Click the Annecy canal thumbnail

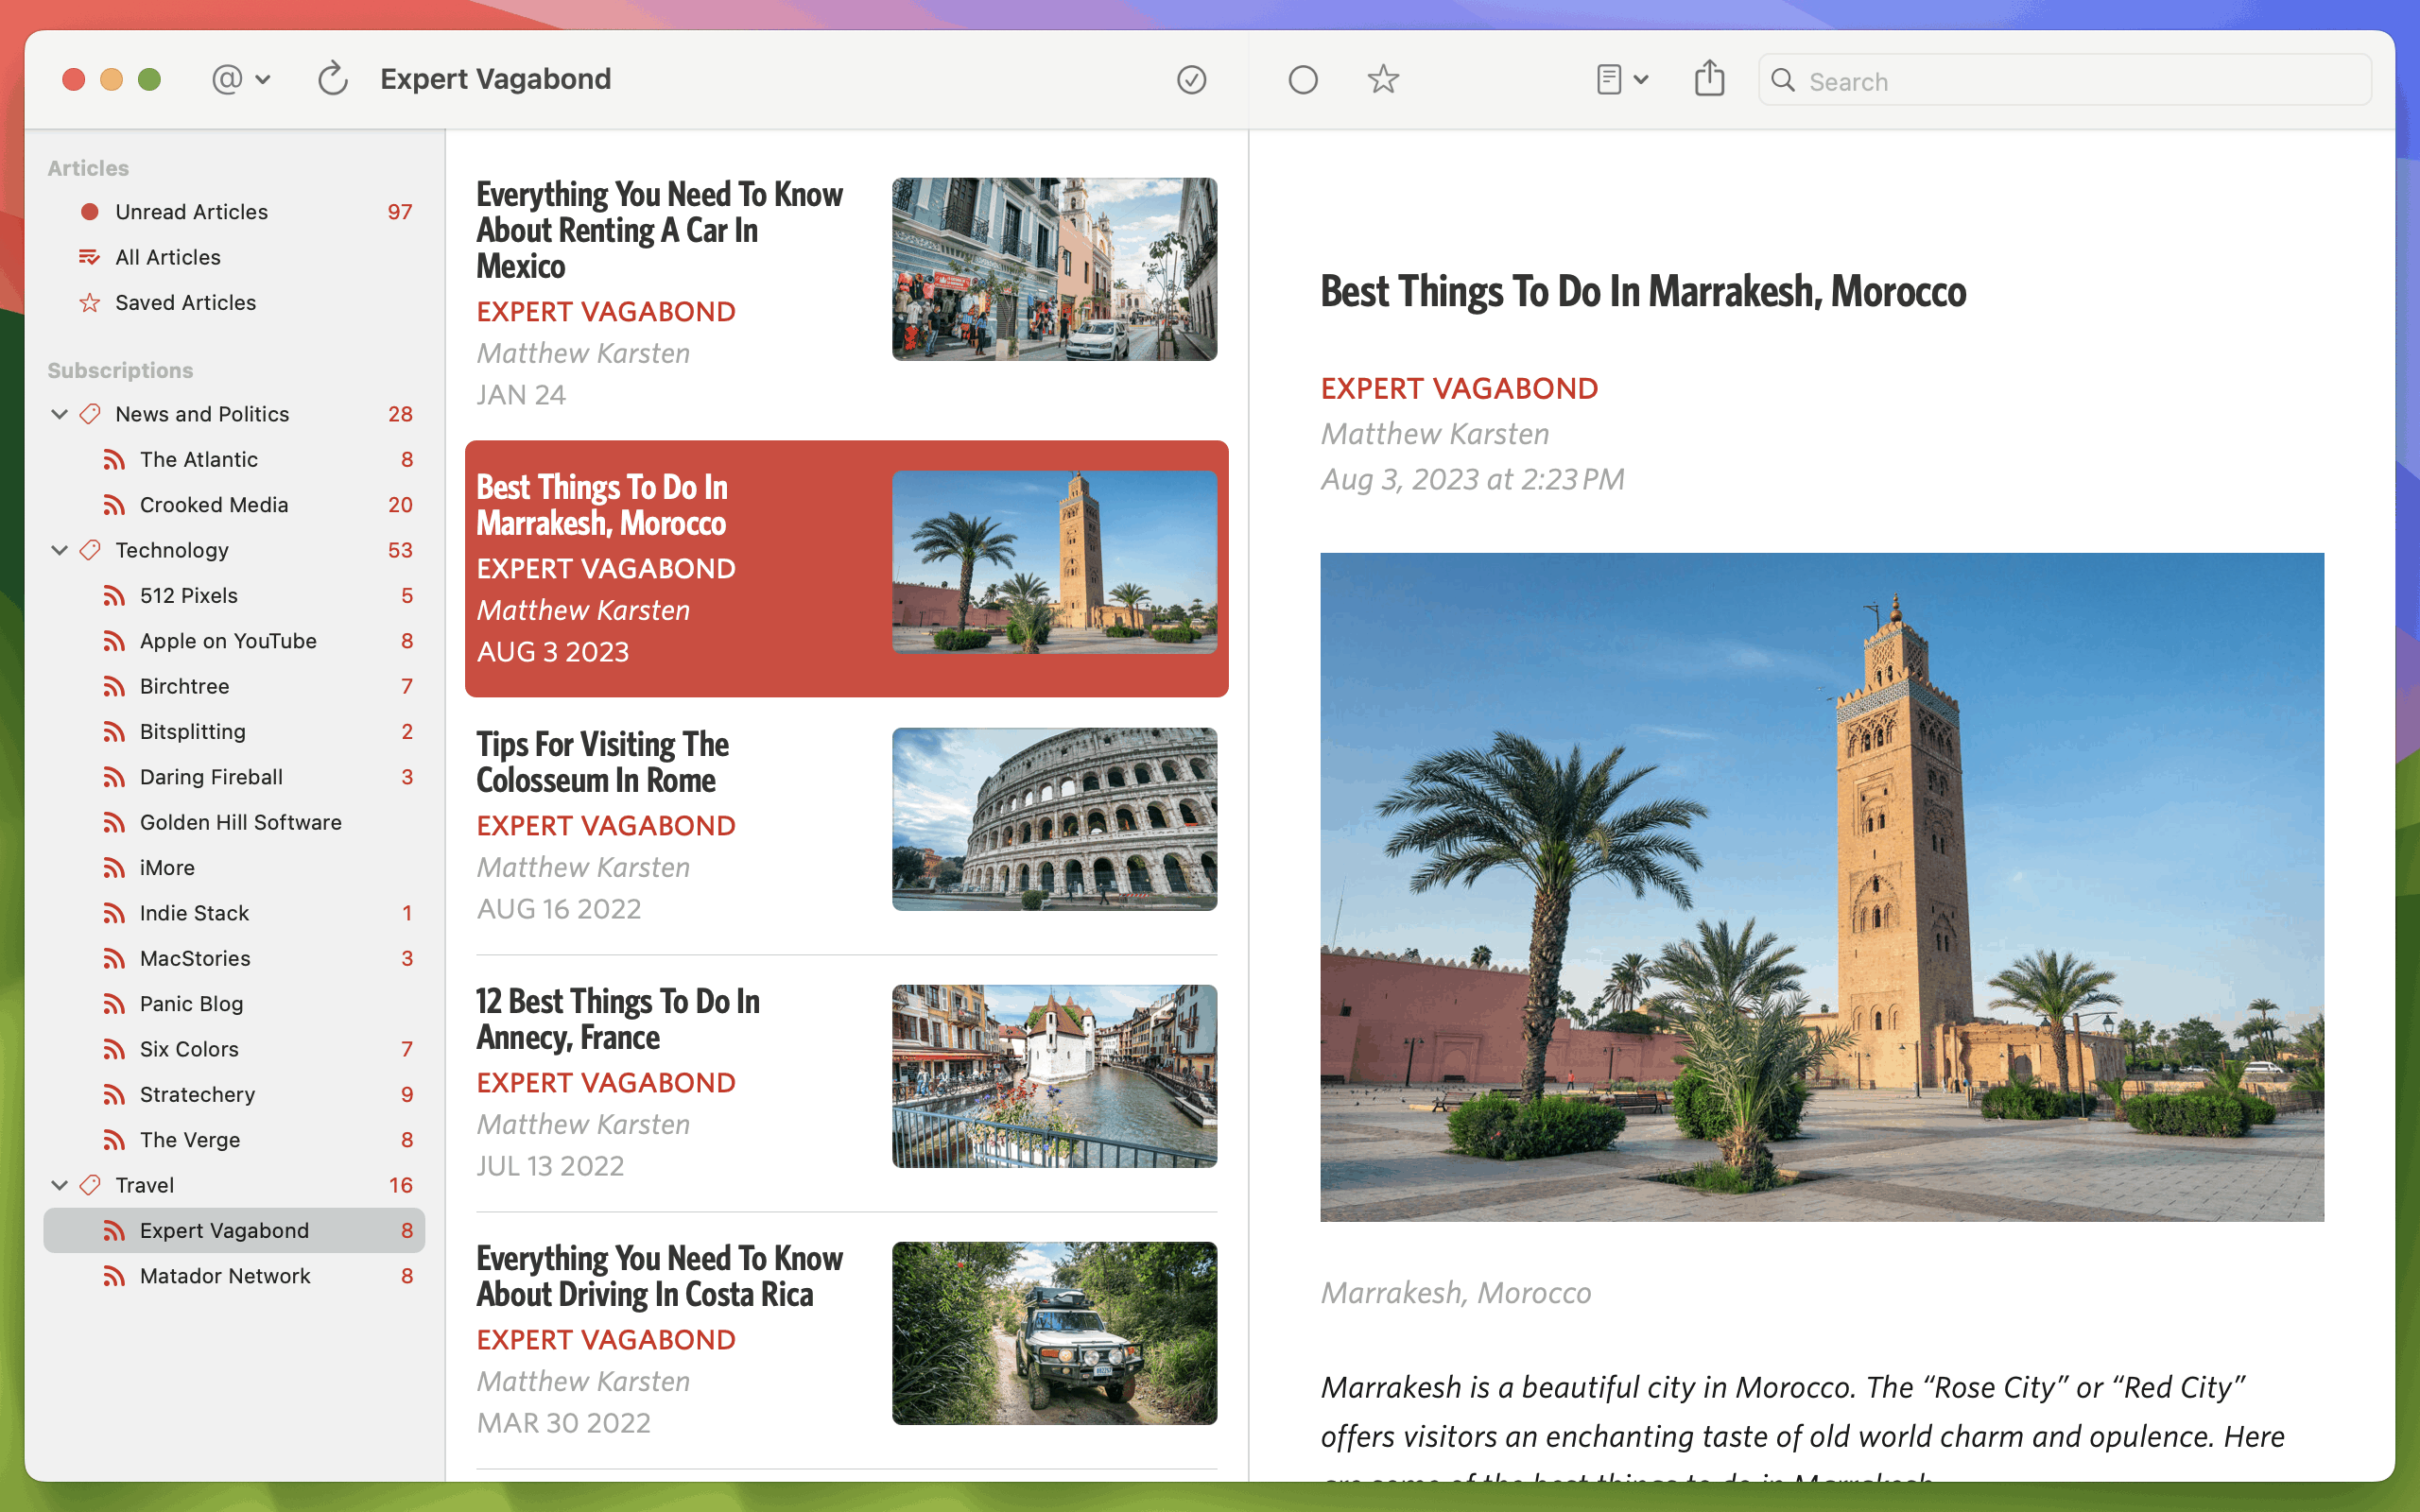tap(1054, 1076)
